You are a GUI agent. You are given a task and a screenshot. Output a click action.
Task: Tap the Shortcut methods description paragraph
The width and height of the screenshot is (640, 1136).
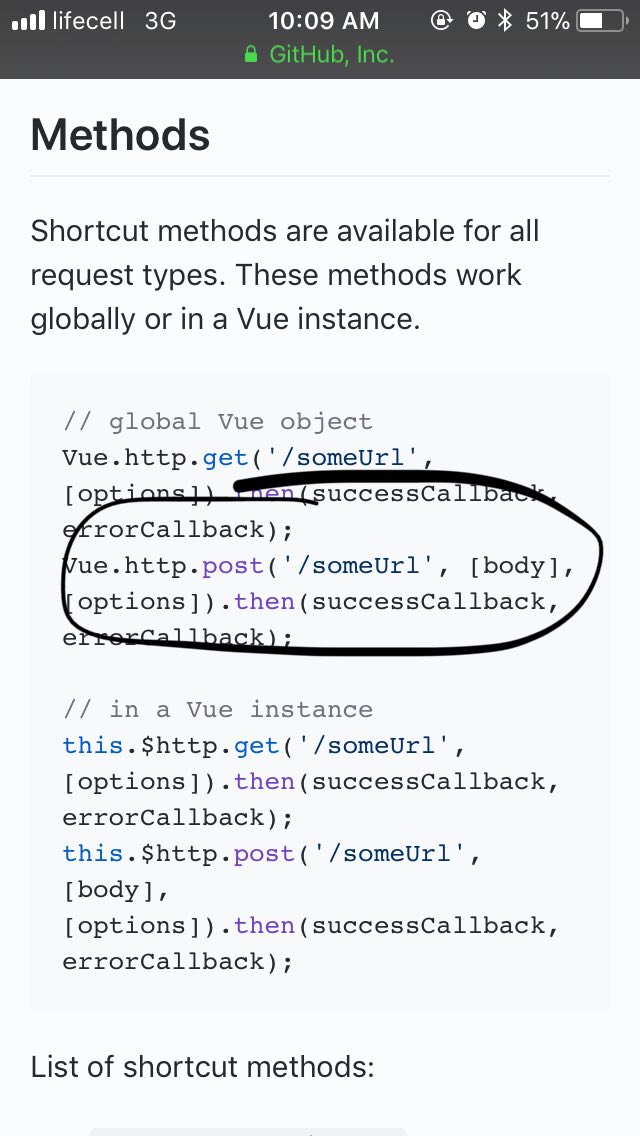285,275
